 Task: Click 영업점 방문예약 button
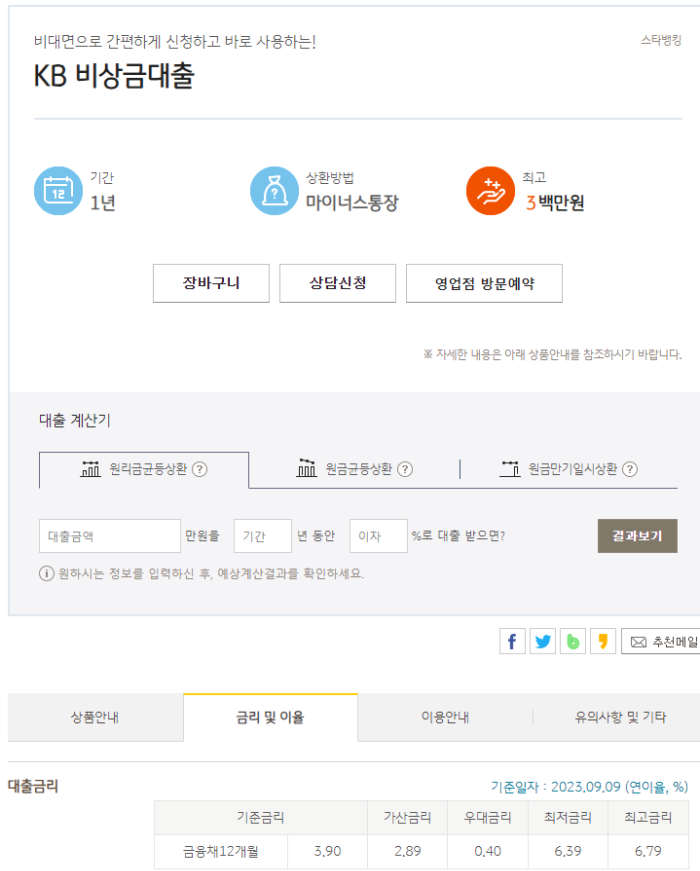[x=484, y=283]
